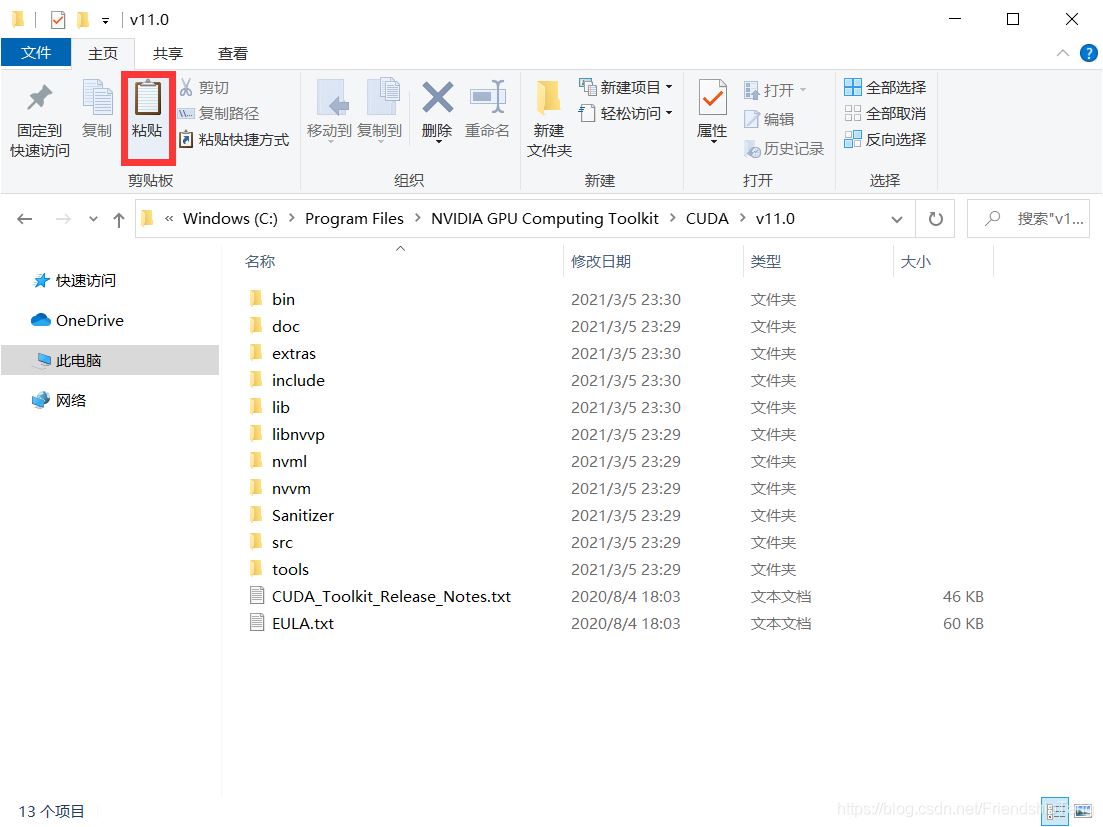Image resolution: width=1103 pixels, height=827 pixels.
Task: Click the Pin to Quick Access icon
Action: tap(40, 100)
